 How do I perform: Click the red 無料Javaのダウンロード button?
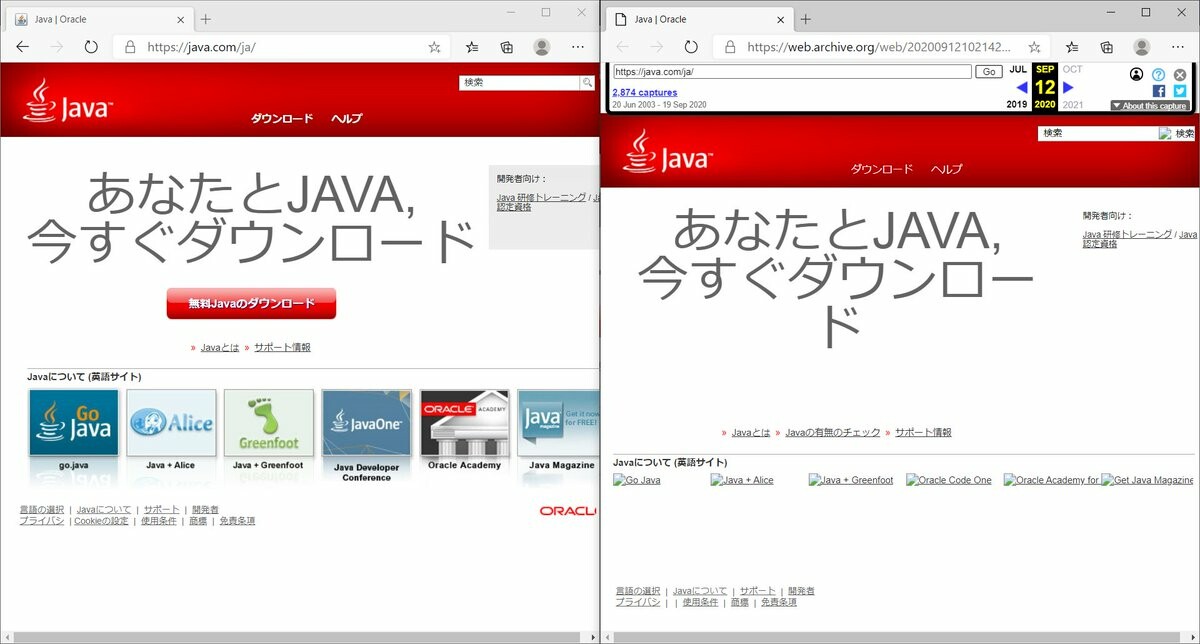point(251,303)
